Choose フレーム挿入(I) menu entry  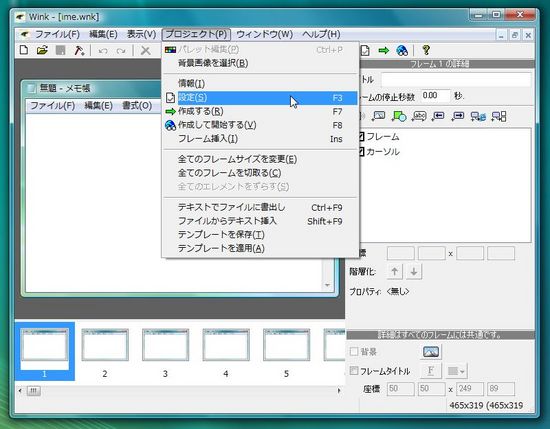(260, 139)
